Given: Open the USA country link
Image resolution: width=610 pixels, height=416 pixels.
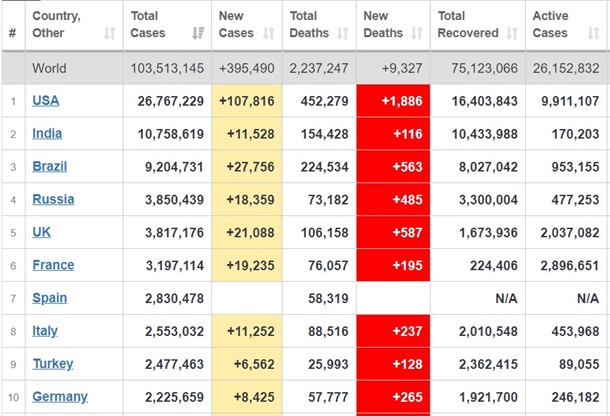Looking at the screenshot, I should 46,101.
